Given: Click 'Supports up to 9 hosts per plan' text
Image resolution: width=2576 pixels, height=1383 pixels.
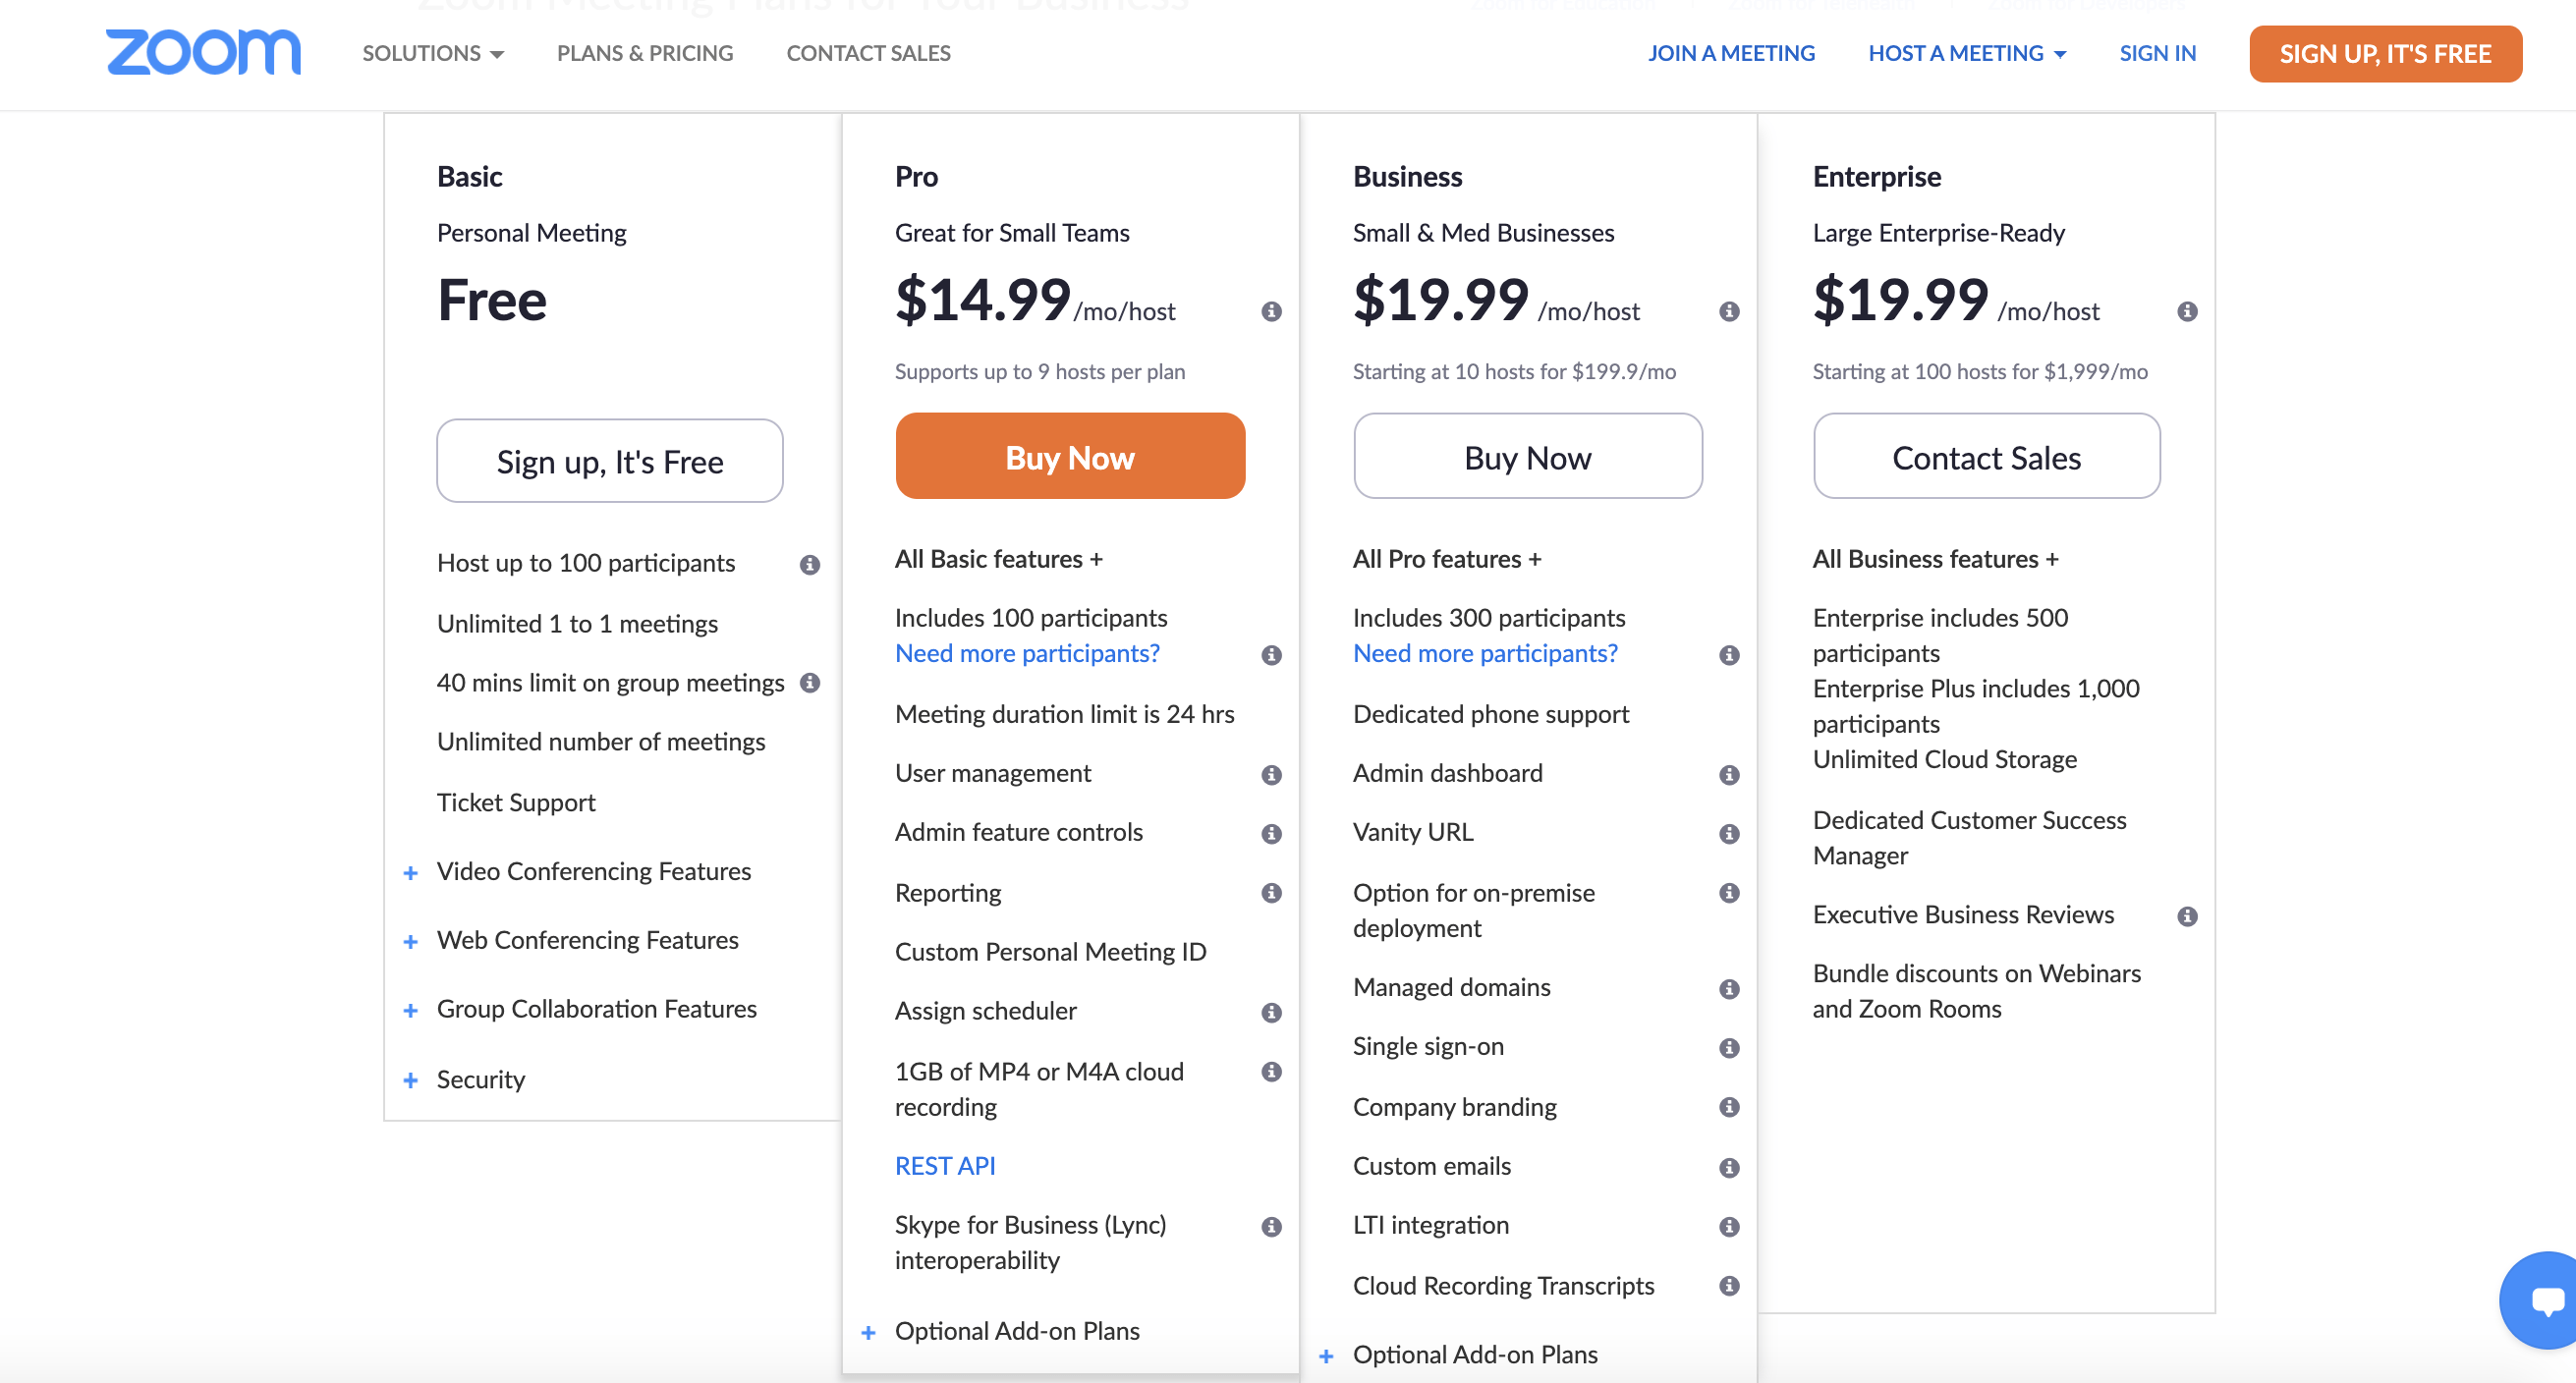Looking at the screenshot, I should [1040, 371].
